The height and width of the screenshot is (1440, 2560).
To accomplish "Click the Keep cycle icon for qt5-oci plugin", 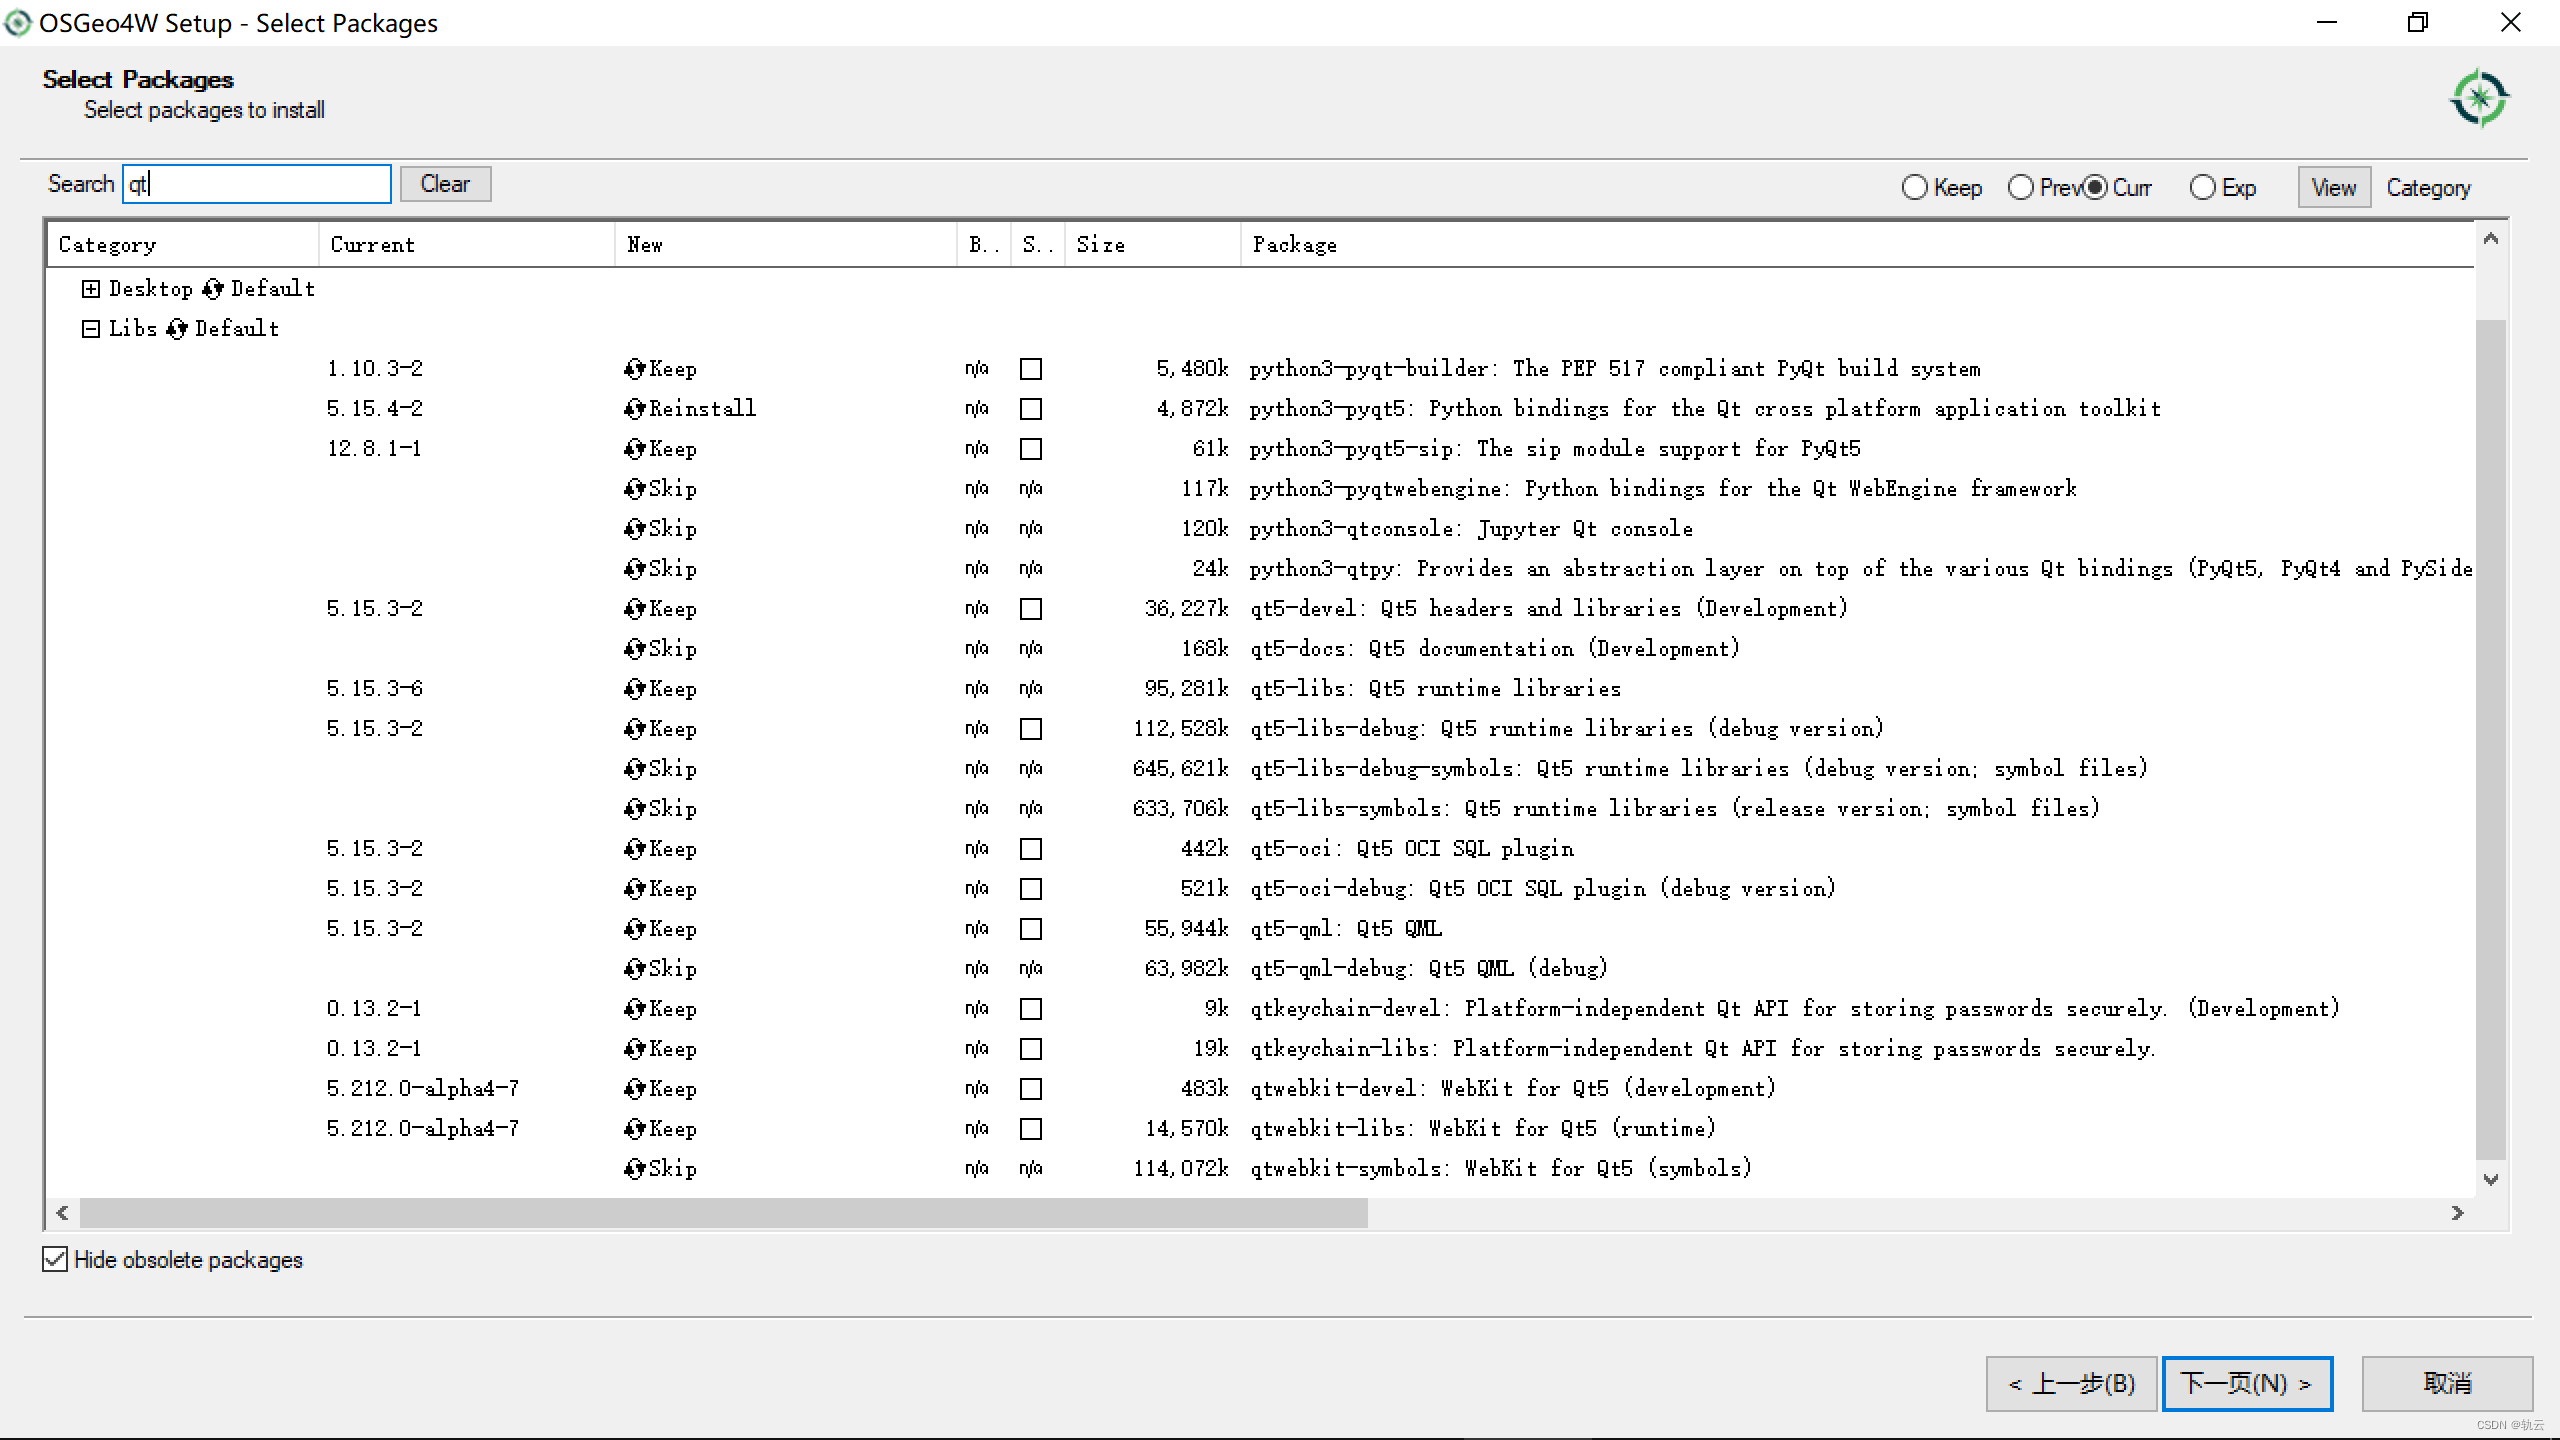I will point(634,849).
